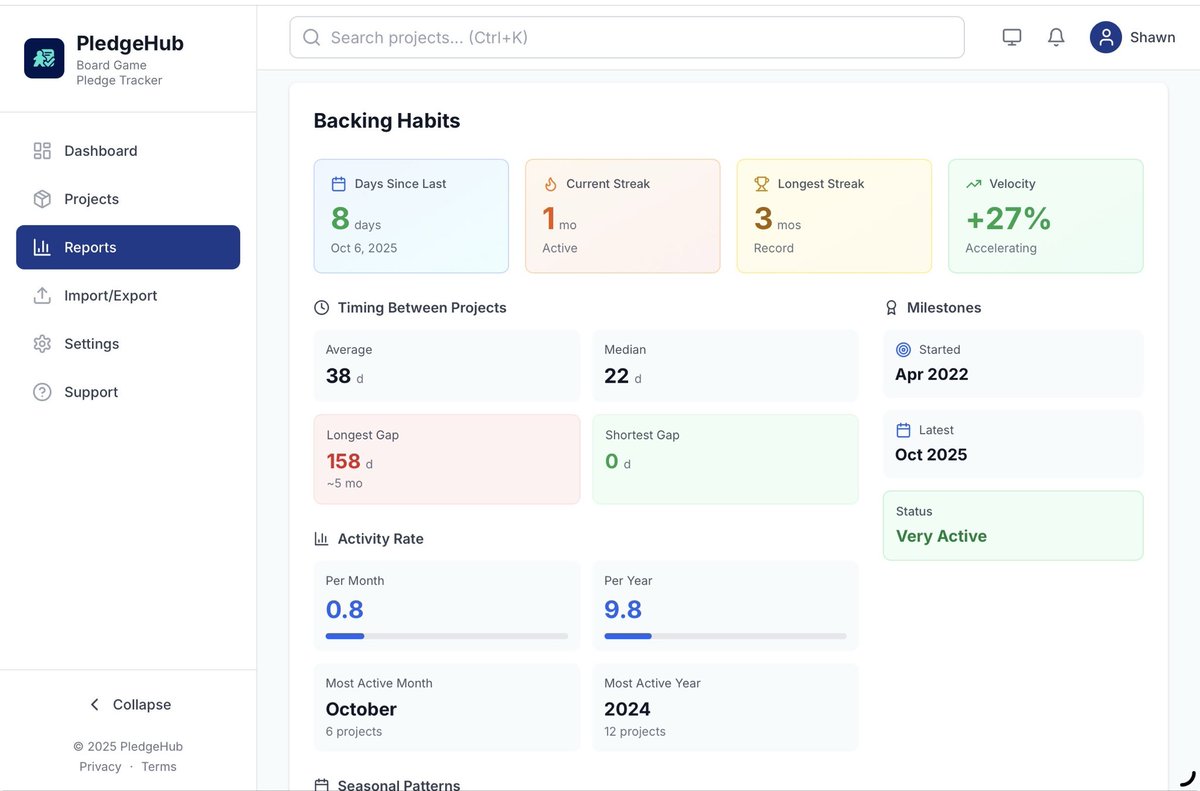Click the Very Active status text
Screen dimensions: 1200x791
pos(941,536)
